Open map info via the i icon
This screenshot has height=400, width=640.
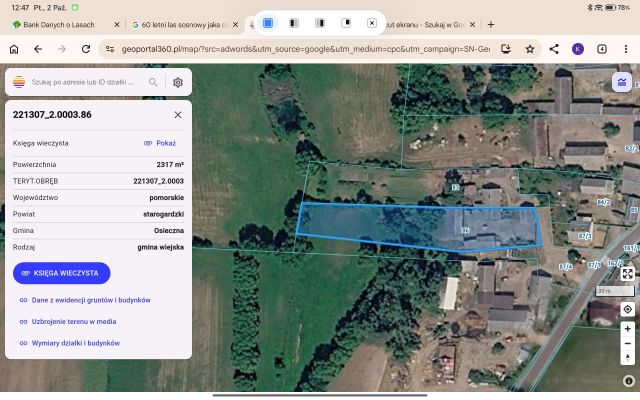629,381
